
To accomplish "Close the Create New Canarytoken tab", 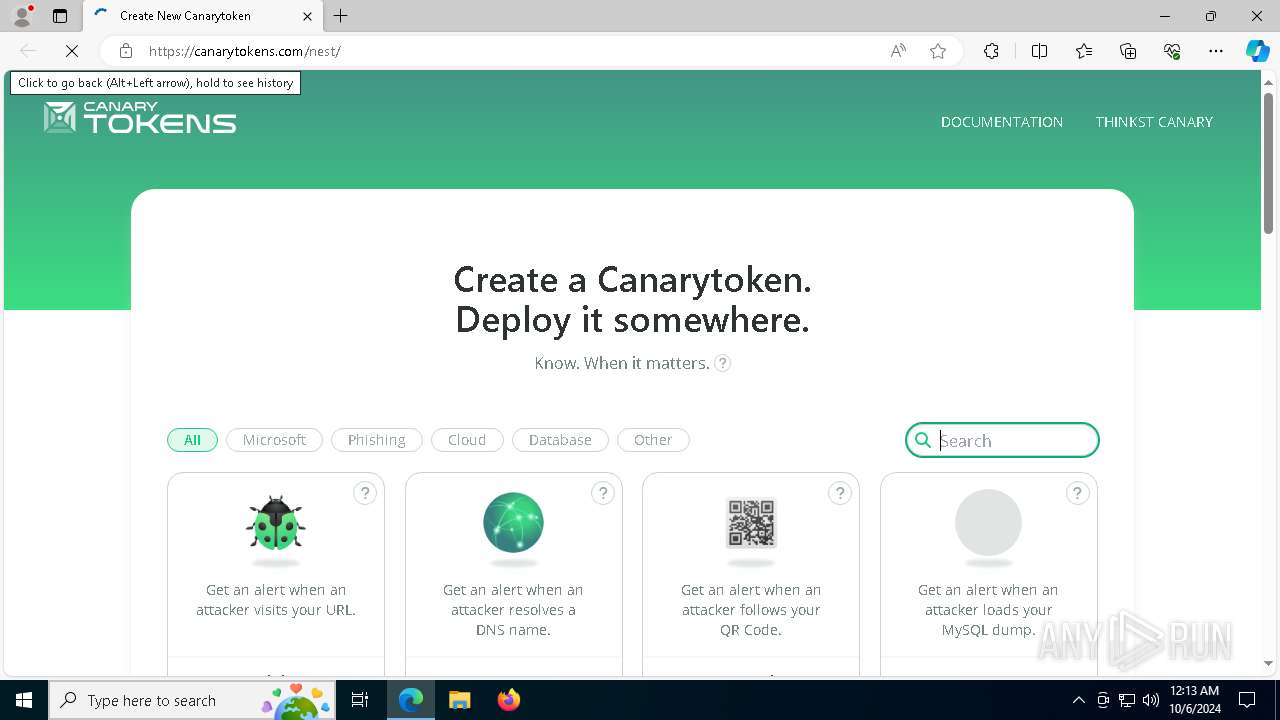I will tap(307, 16).
